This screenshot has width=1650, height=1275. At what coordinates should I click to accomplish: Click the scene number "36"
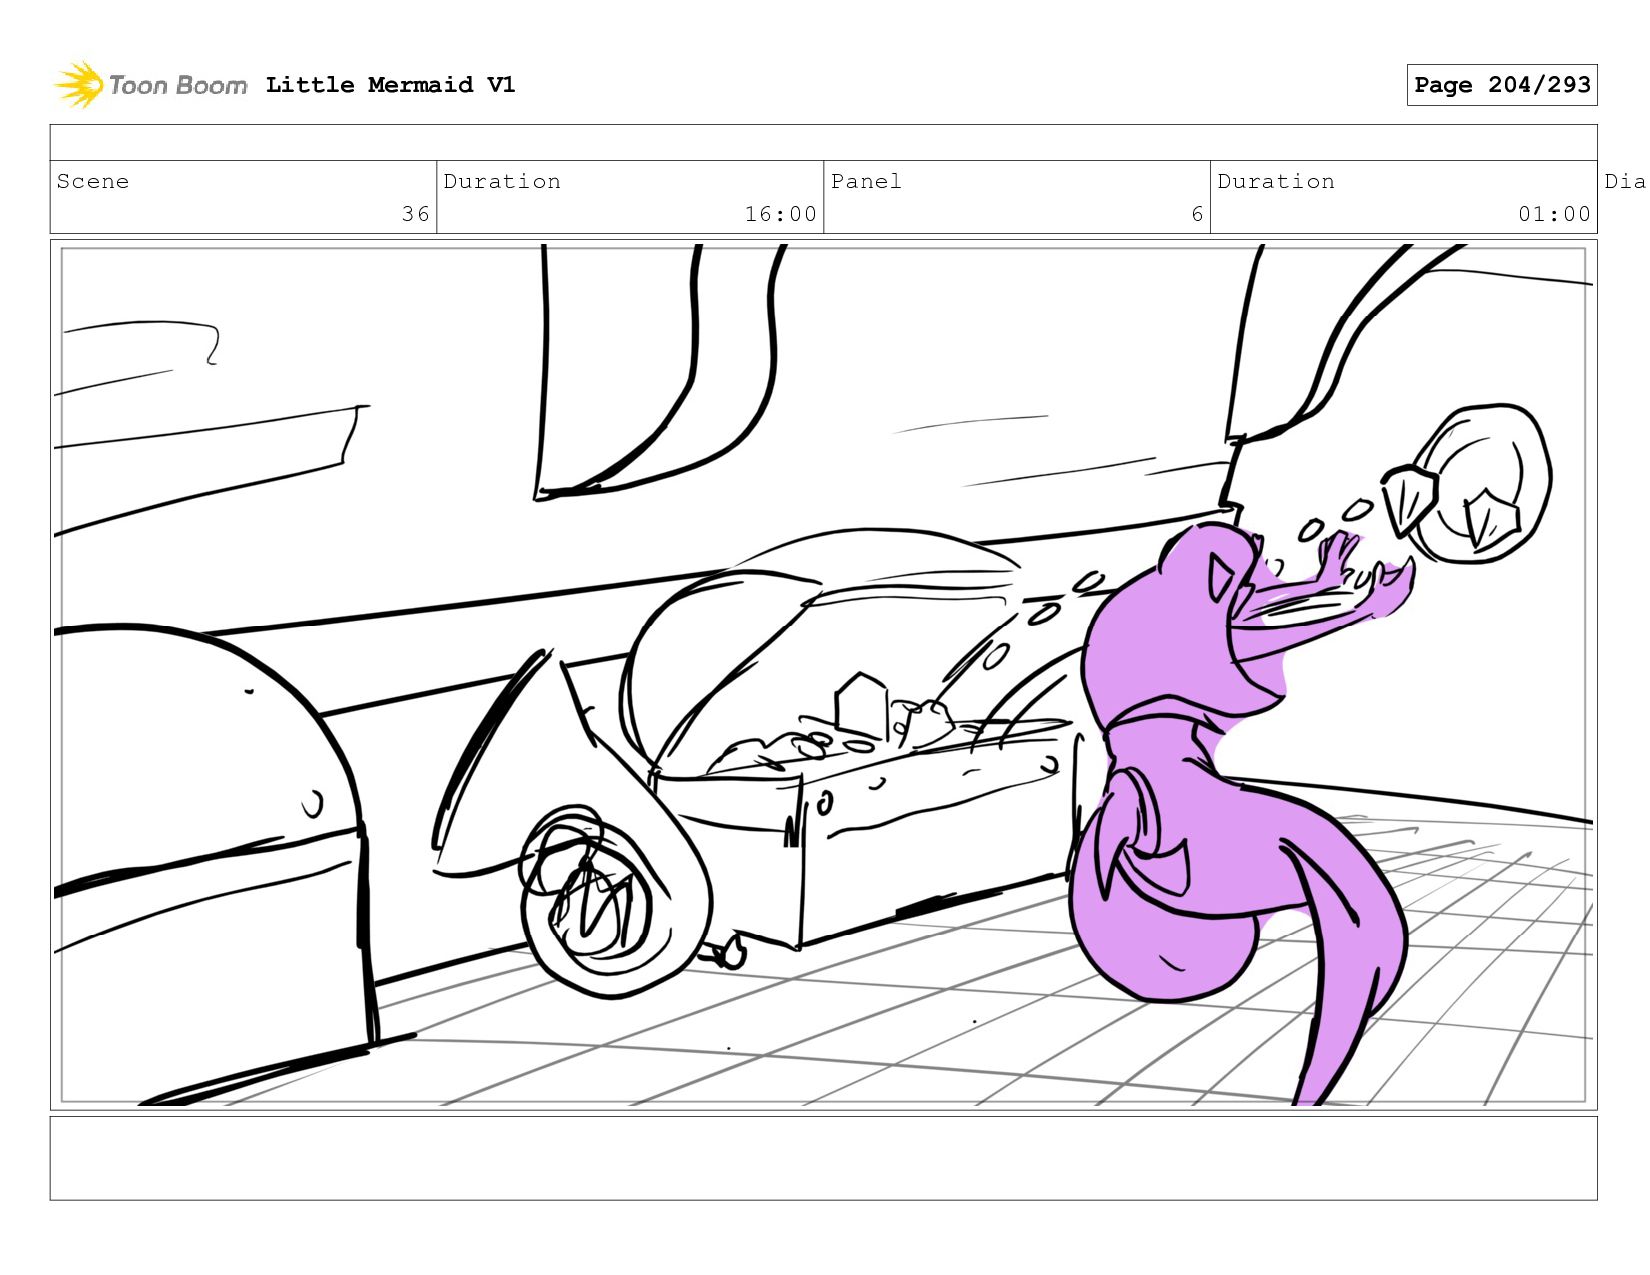click(416, 214)
